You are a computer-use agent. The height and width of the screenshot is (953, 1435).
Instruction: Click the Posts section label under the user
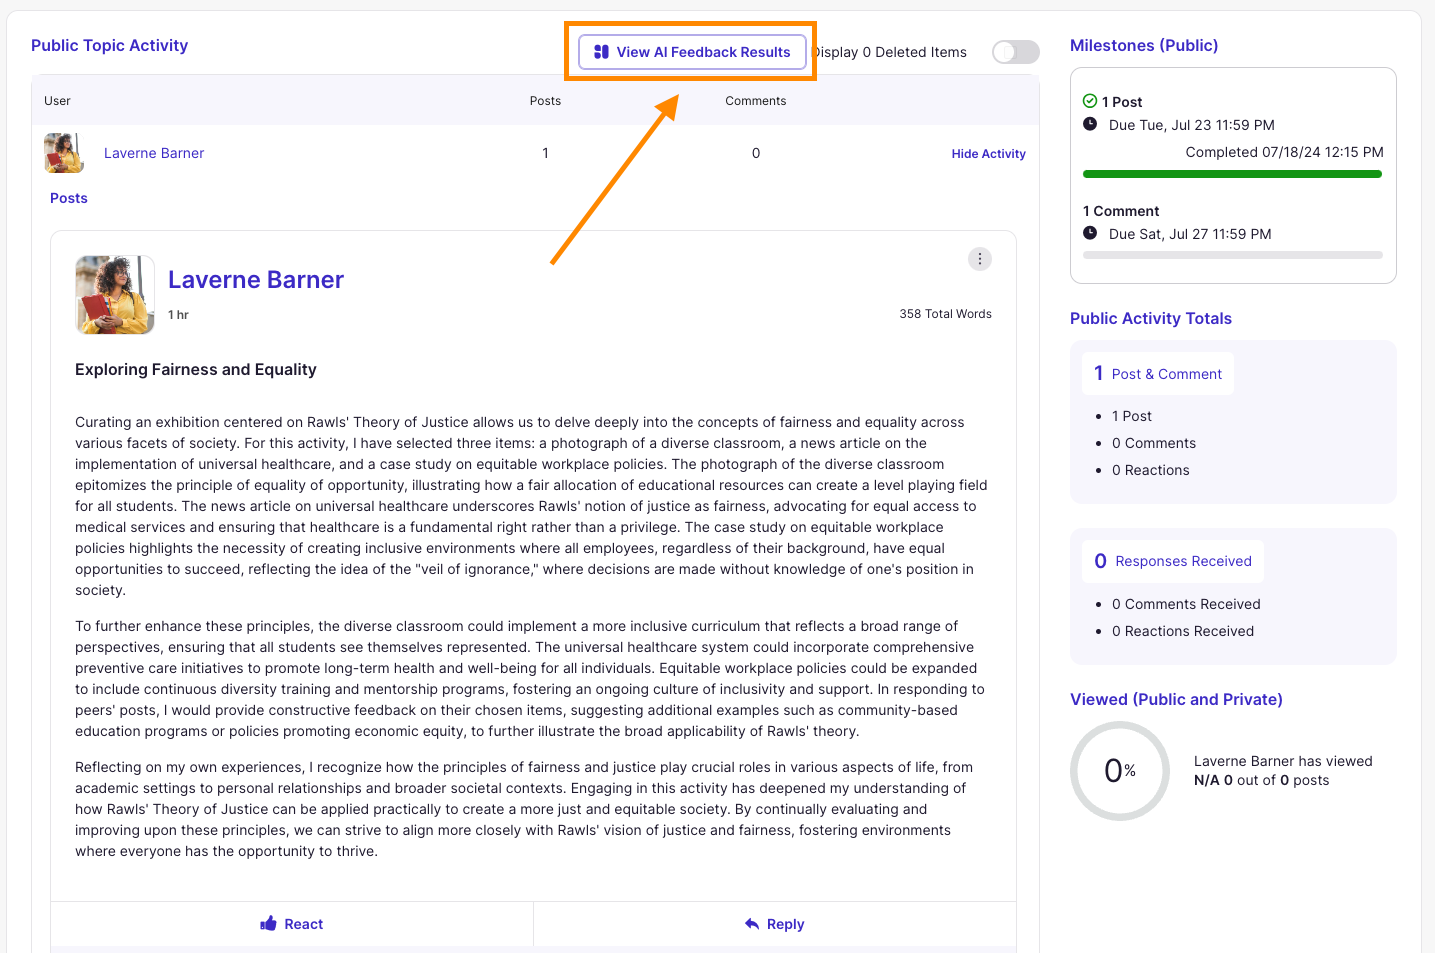pos(69,198)
